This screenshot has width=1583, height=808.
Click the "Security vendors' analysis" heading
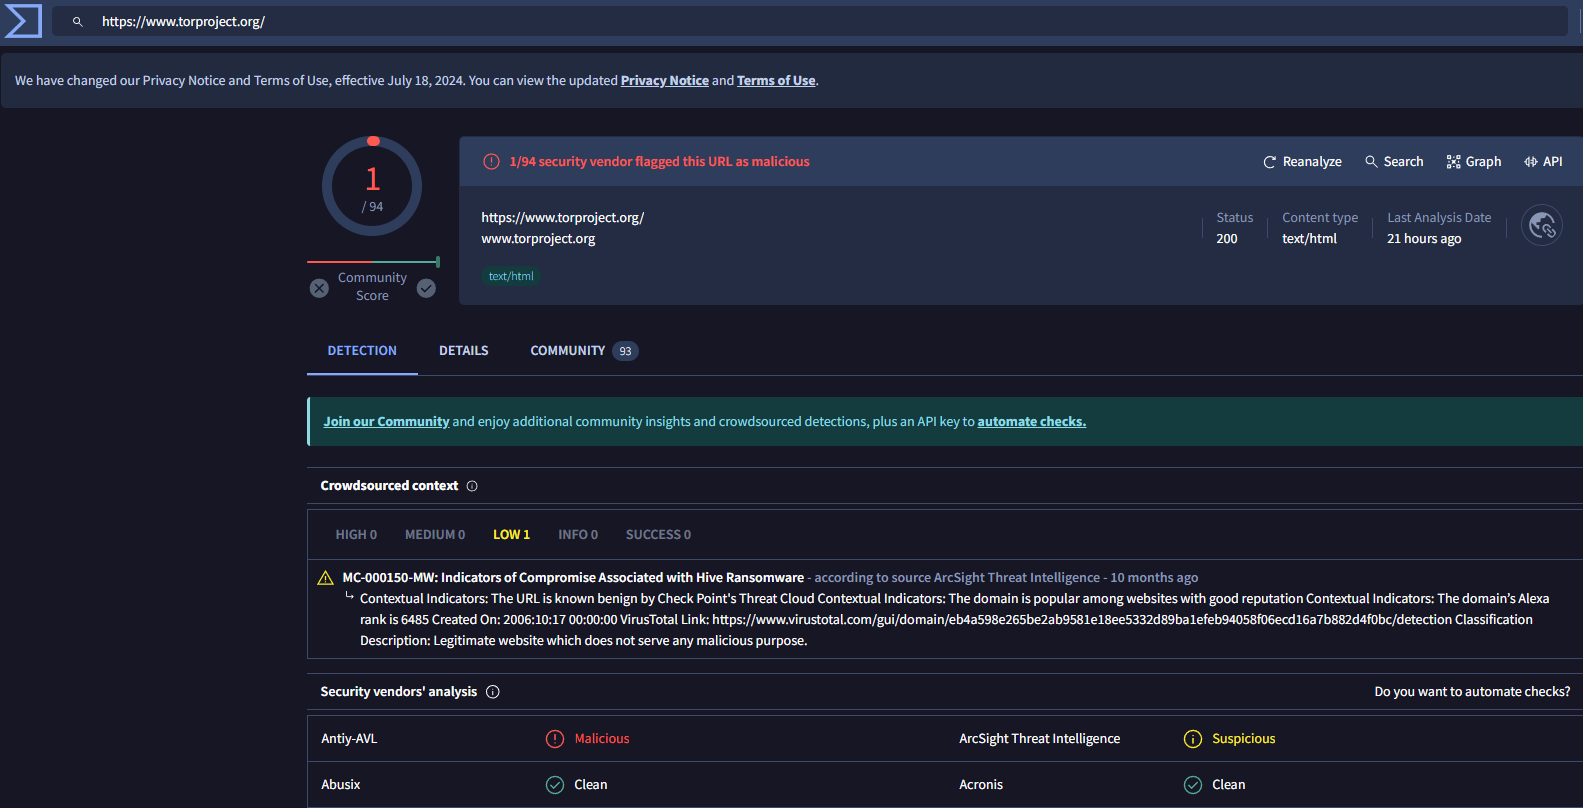tap(398, 692)
